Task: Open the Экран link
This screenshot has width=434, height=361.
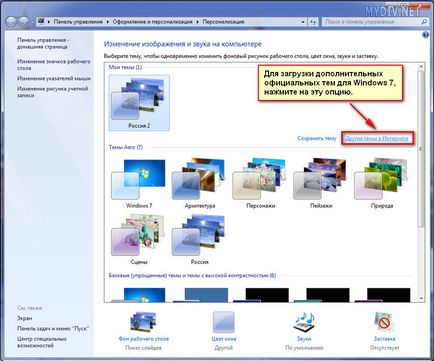Action: click(25, 318)
